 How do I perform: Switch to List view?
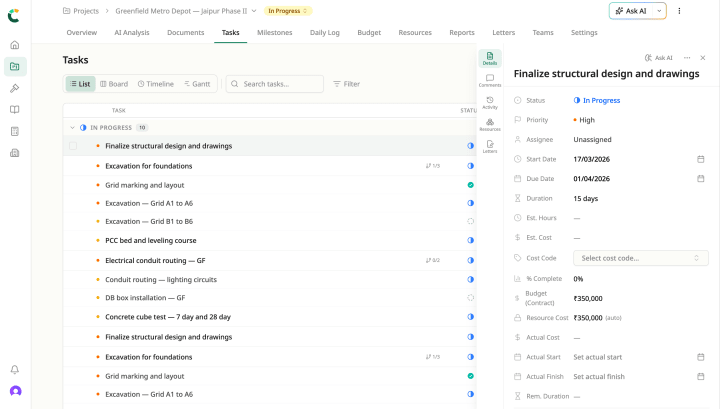click(x=80, y=84)
